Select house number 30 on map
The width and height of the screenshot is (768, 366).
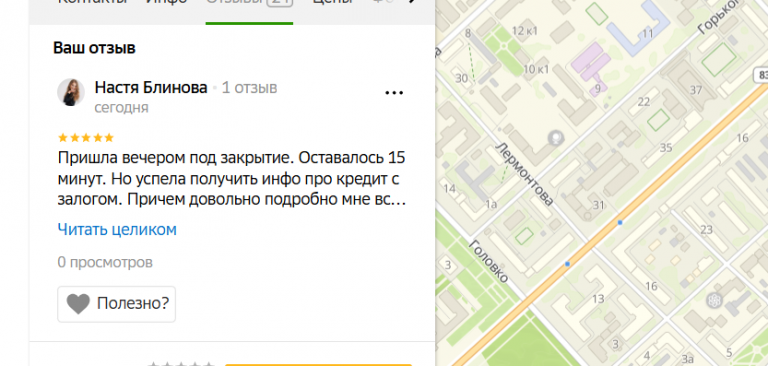tap(461, 78)
